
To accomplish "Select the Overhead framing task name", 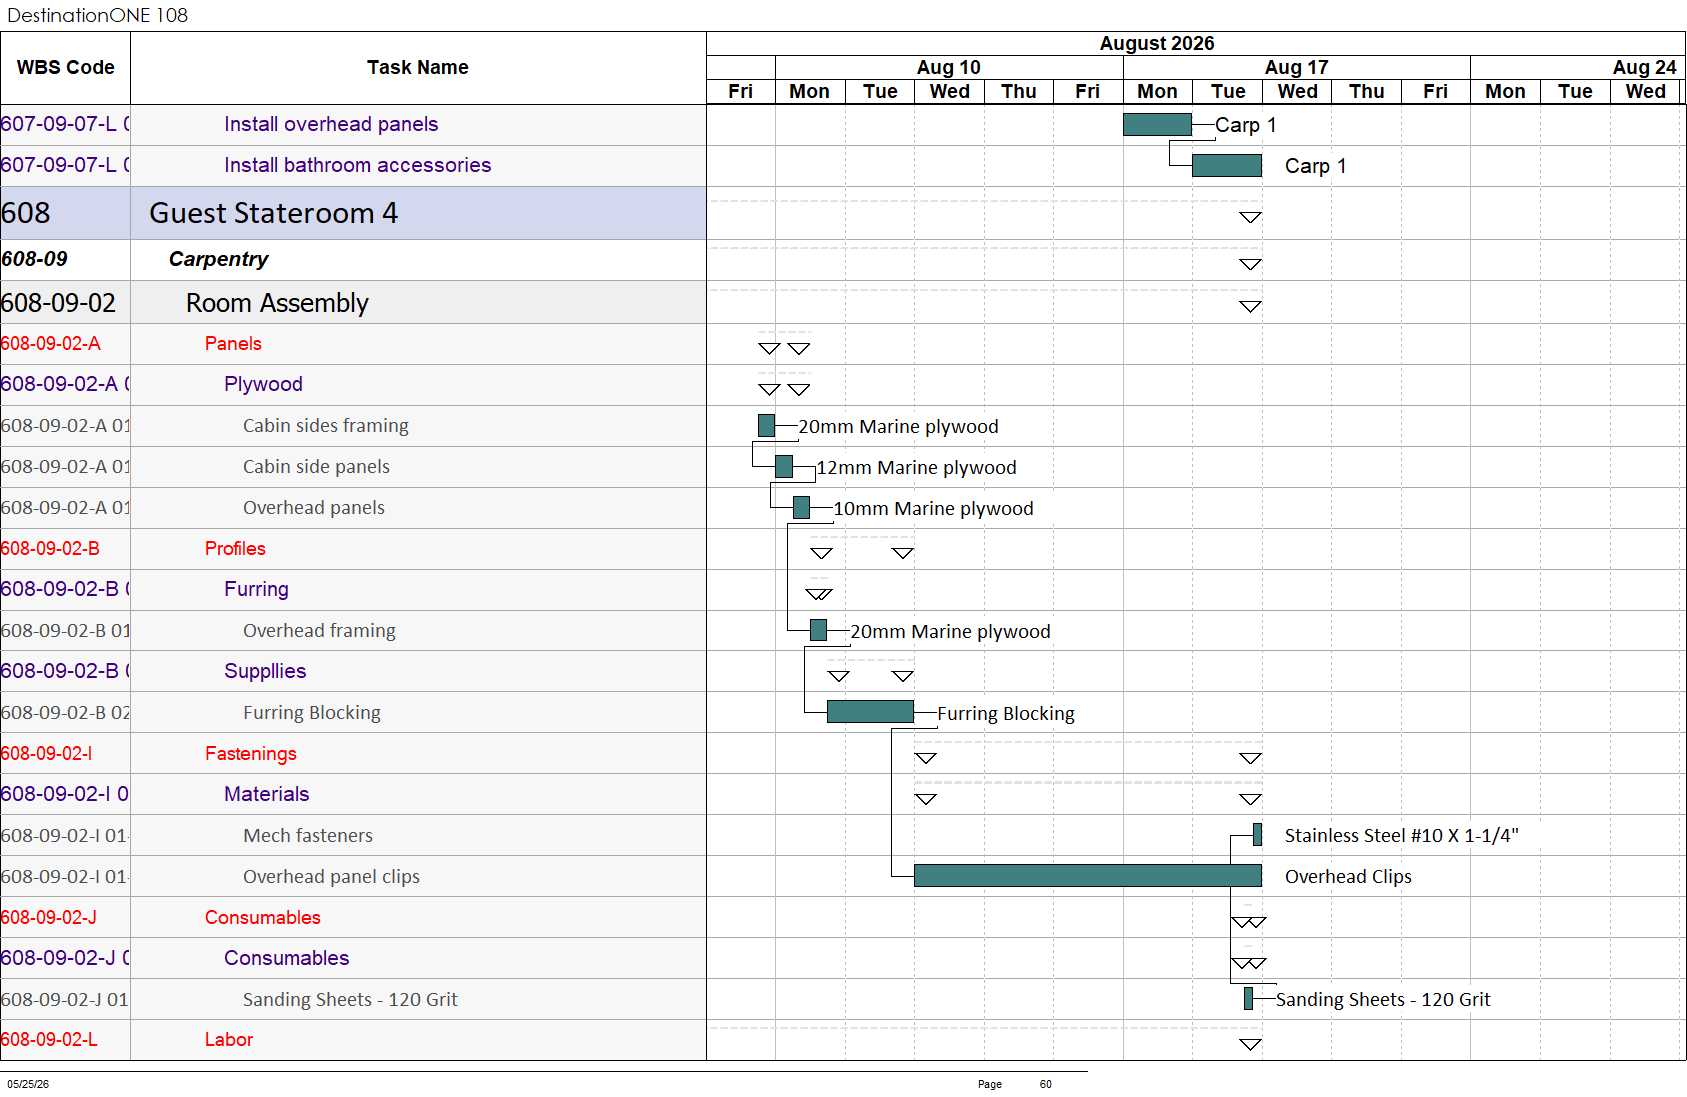I will [x=319, y=631].
